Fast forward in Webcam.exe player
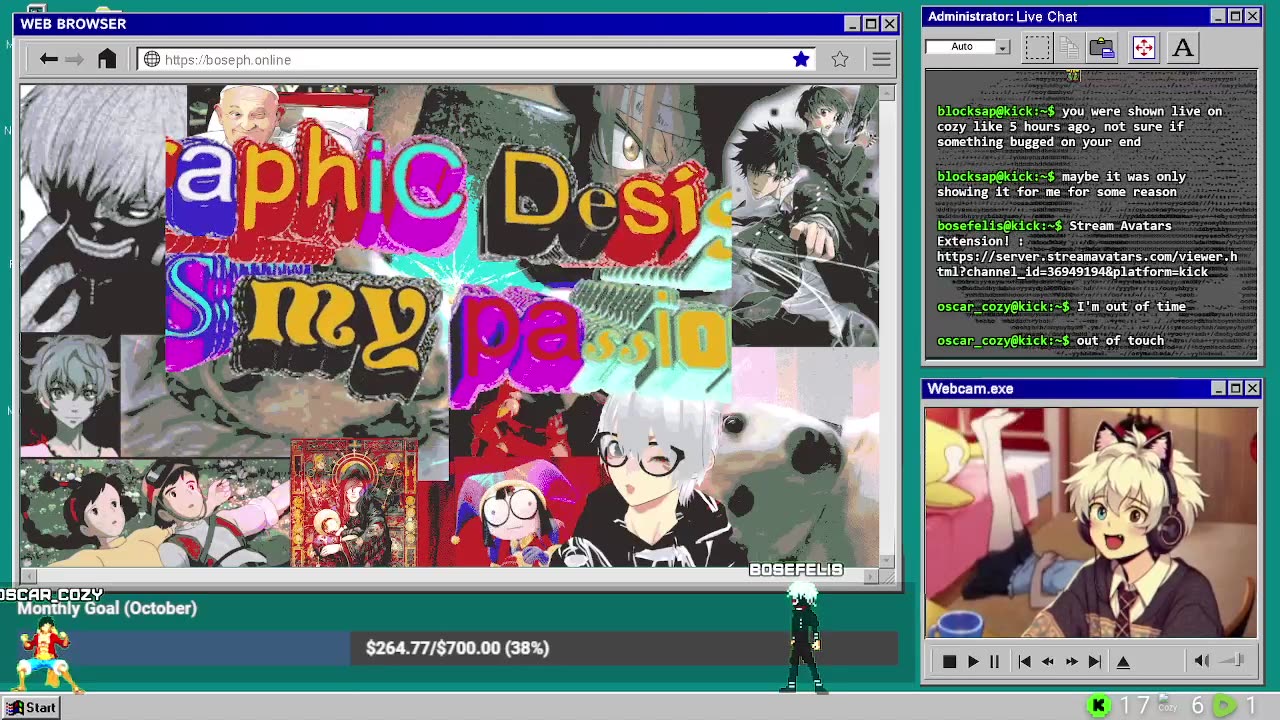The height and width of the screenshot is (720, 1280). pyautogui.click(x=1071, y=662)
